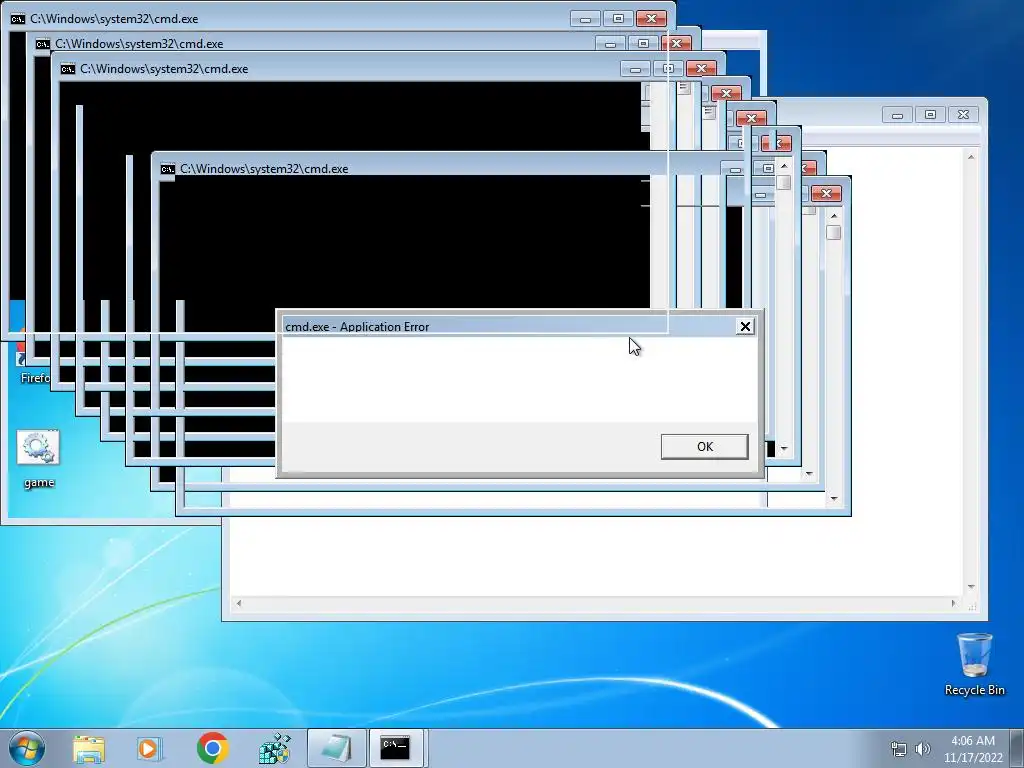Image resolution: width=1024 pixels, height=768 pixels.
Task: Minimize the second cascaded cmd window
Action: [x=610, y=44]
